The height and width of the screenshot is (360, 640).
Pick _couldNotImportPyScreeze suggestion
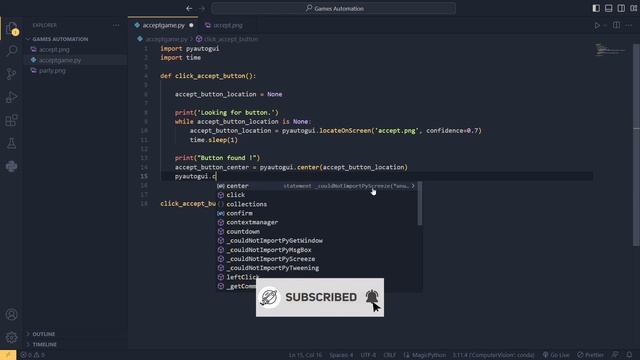click(317, 259)
